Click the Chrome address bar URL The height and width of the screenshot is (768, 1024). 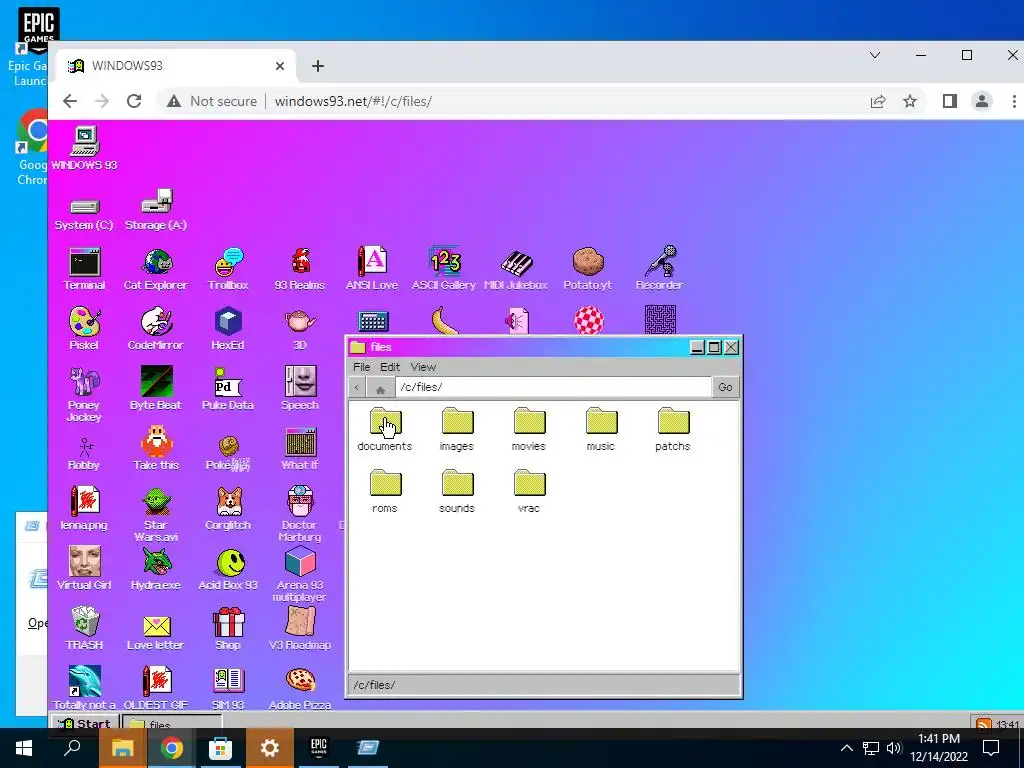point(353,101)
